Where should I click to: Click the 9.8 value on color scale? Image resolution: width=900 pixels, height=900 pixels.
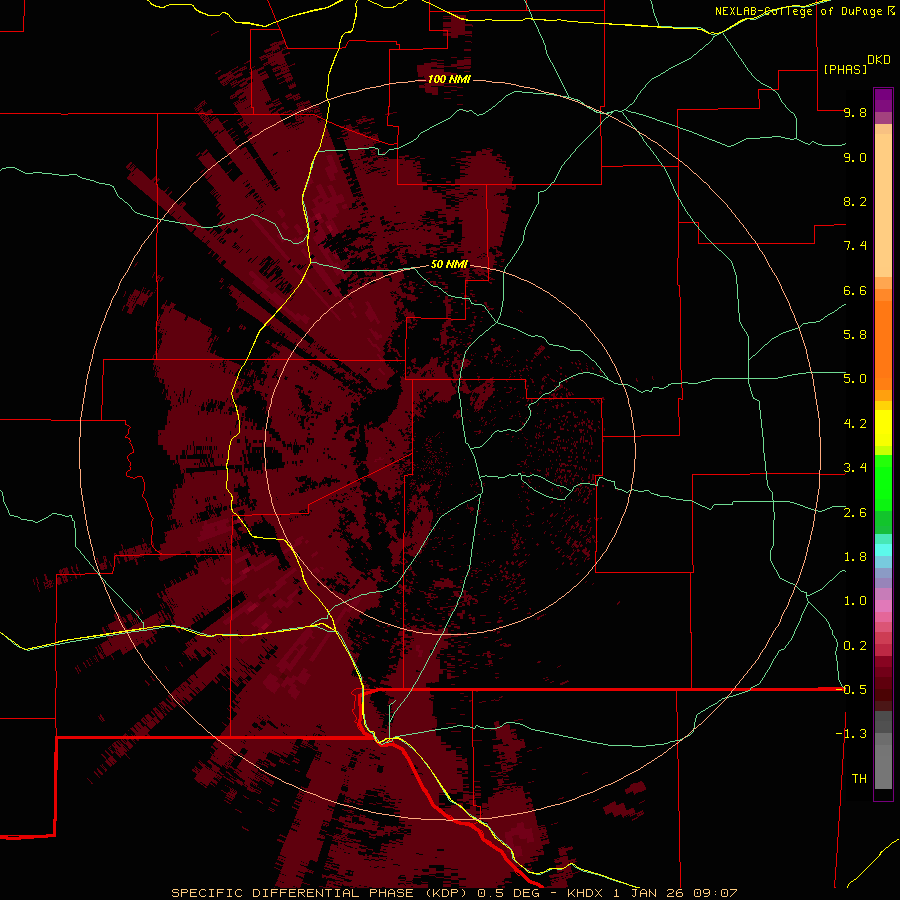tap(855, 113)
